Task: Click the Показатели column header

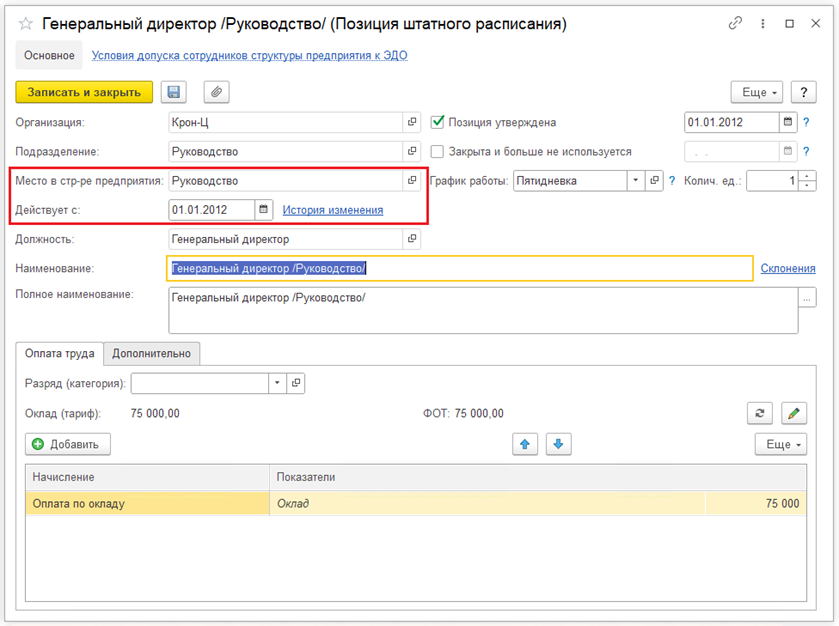Action: [x=538, y=477]
